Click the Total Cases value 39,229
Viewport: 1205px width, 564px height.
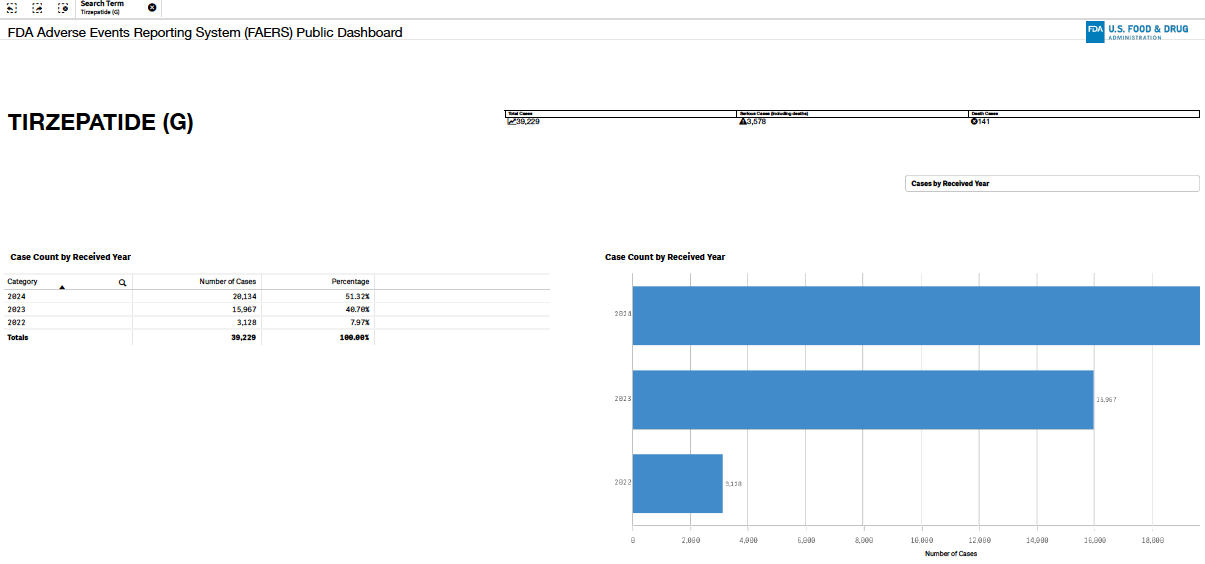tap(527, 121)
